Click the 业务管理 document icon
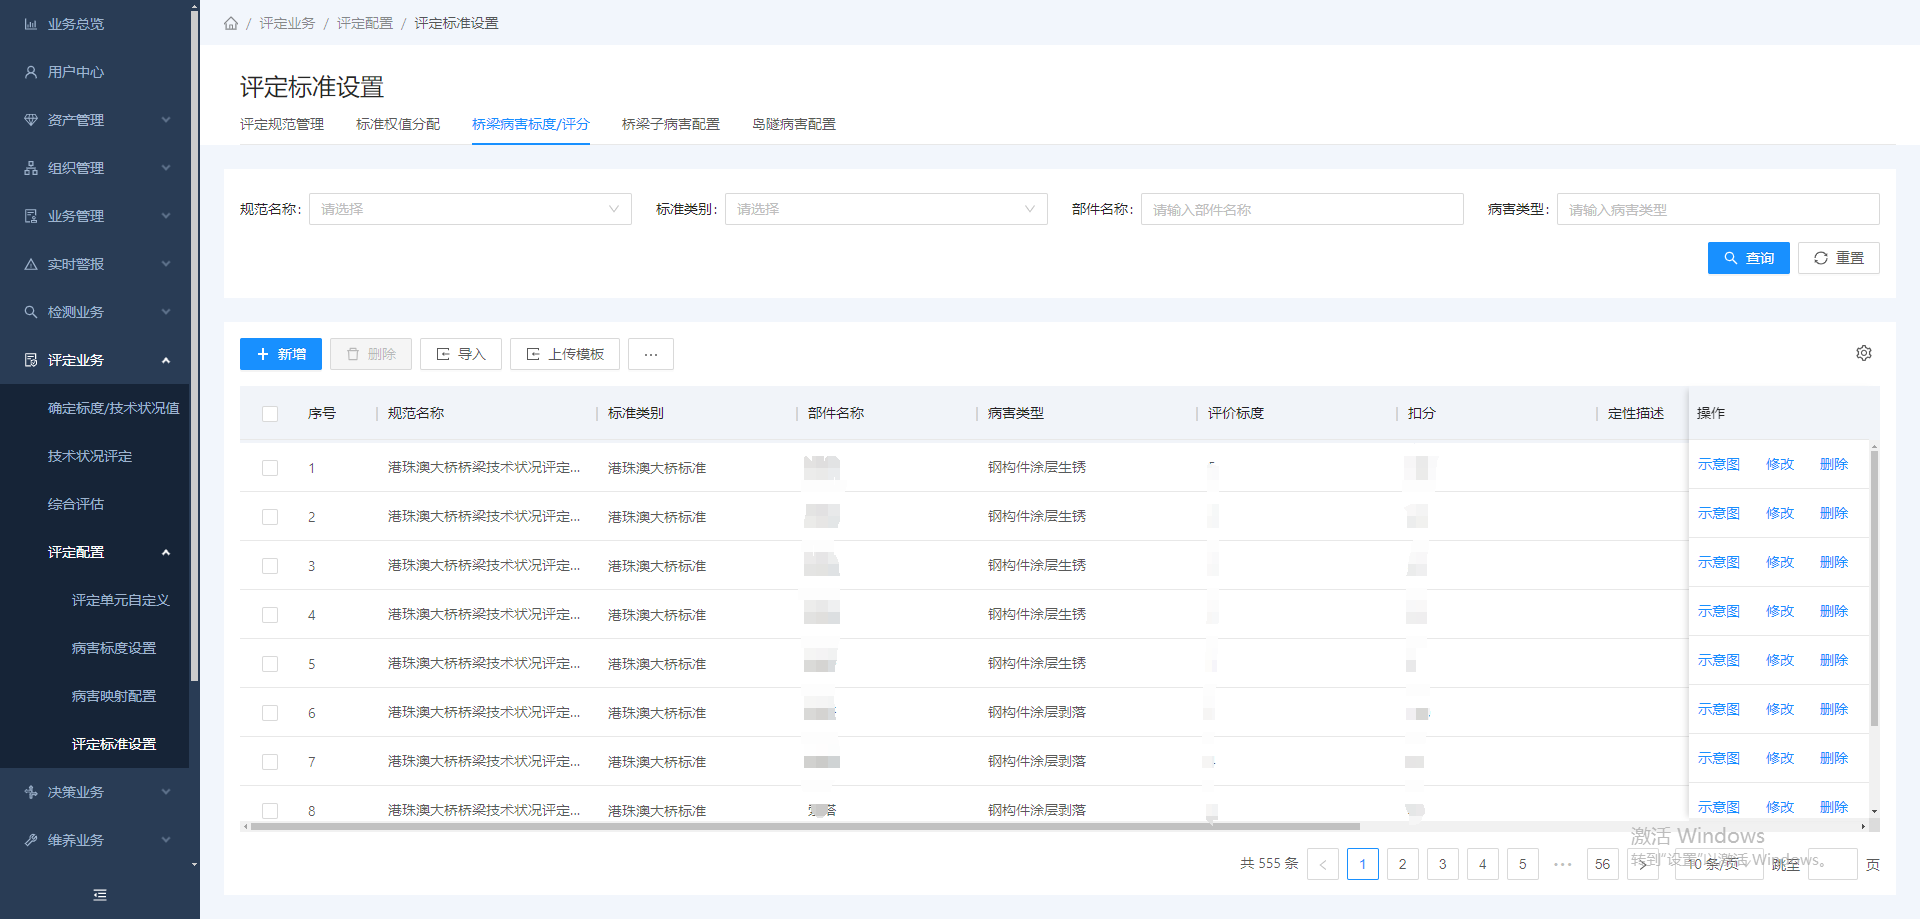This screenshot has width=1920, height=919. (31, 216)
